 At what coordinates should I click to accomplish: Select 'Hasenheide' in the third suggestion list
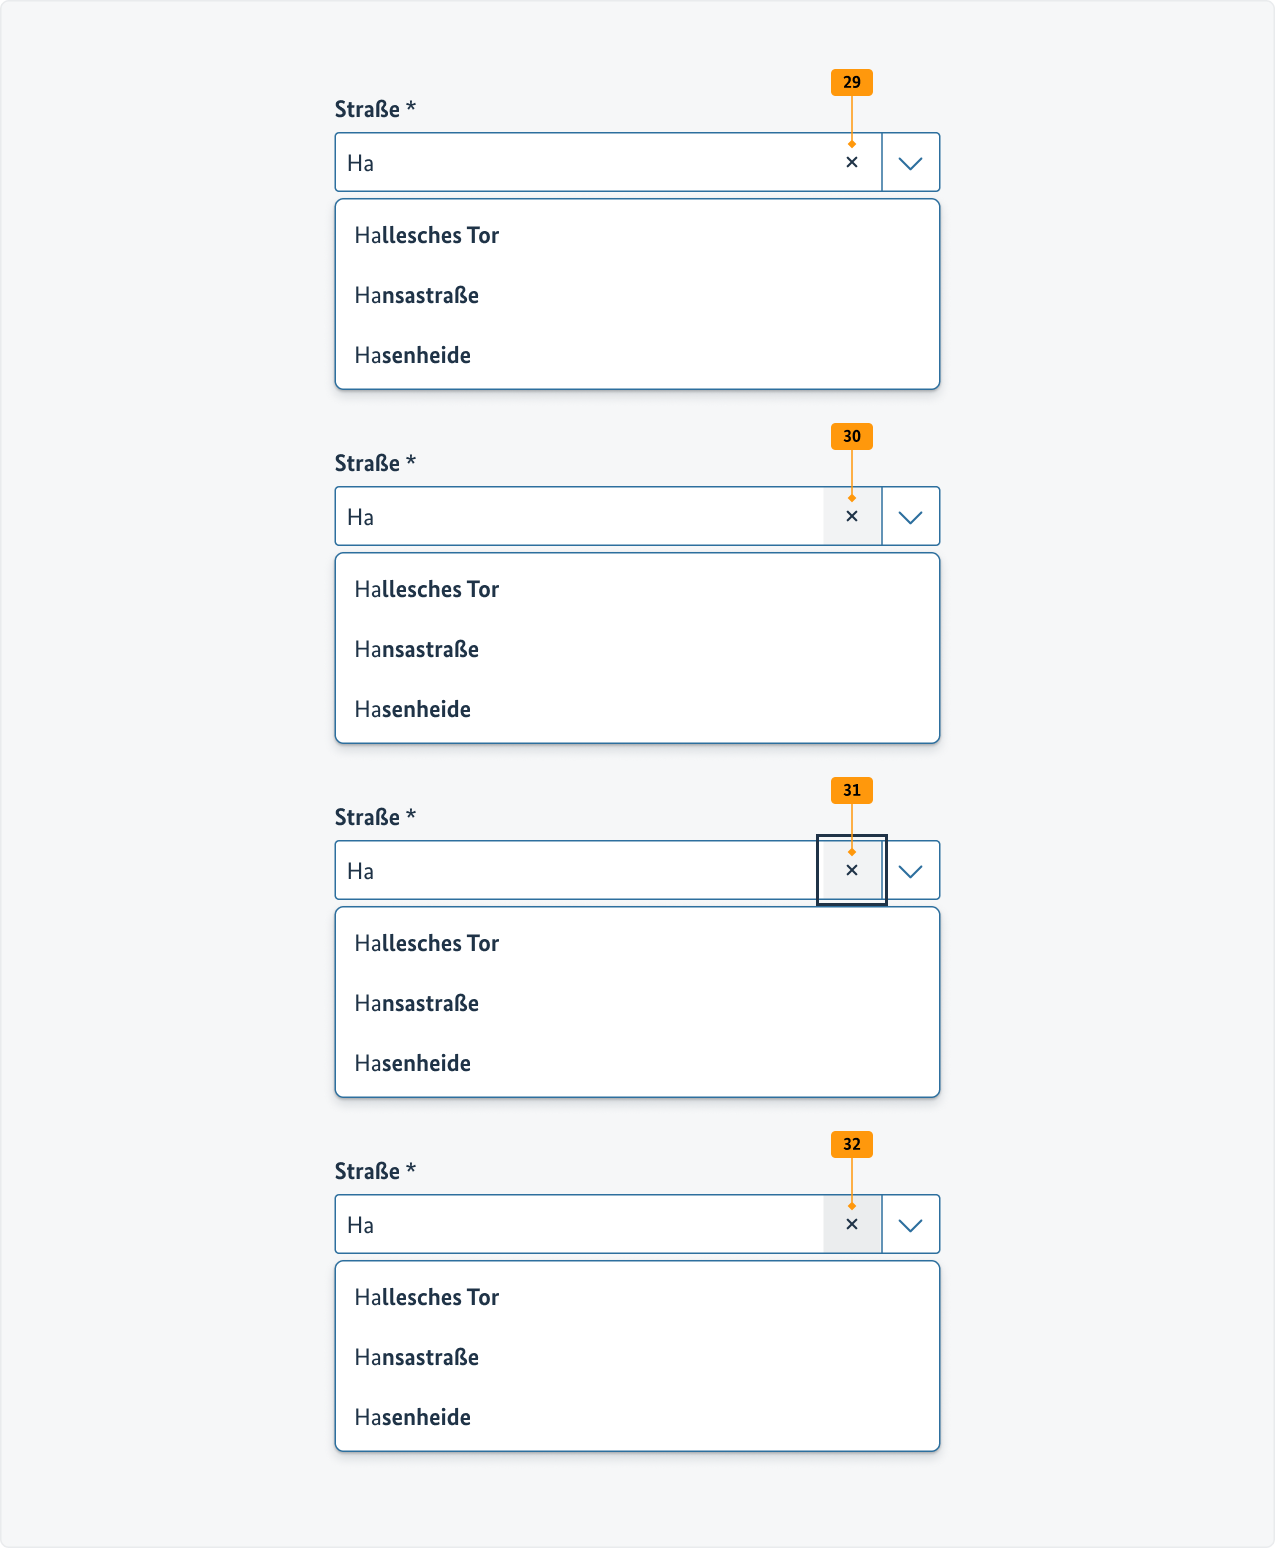point(412,1063)
